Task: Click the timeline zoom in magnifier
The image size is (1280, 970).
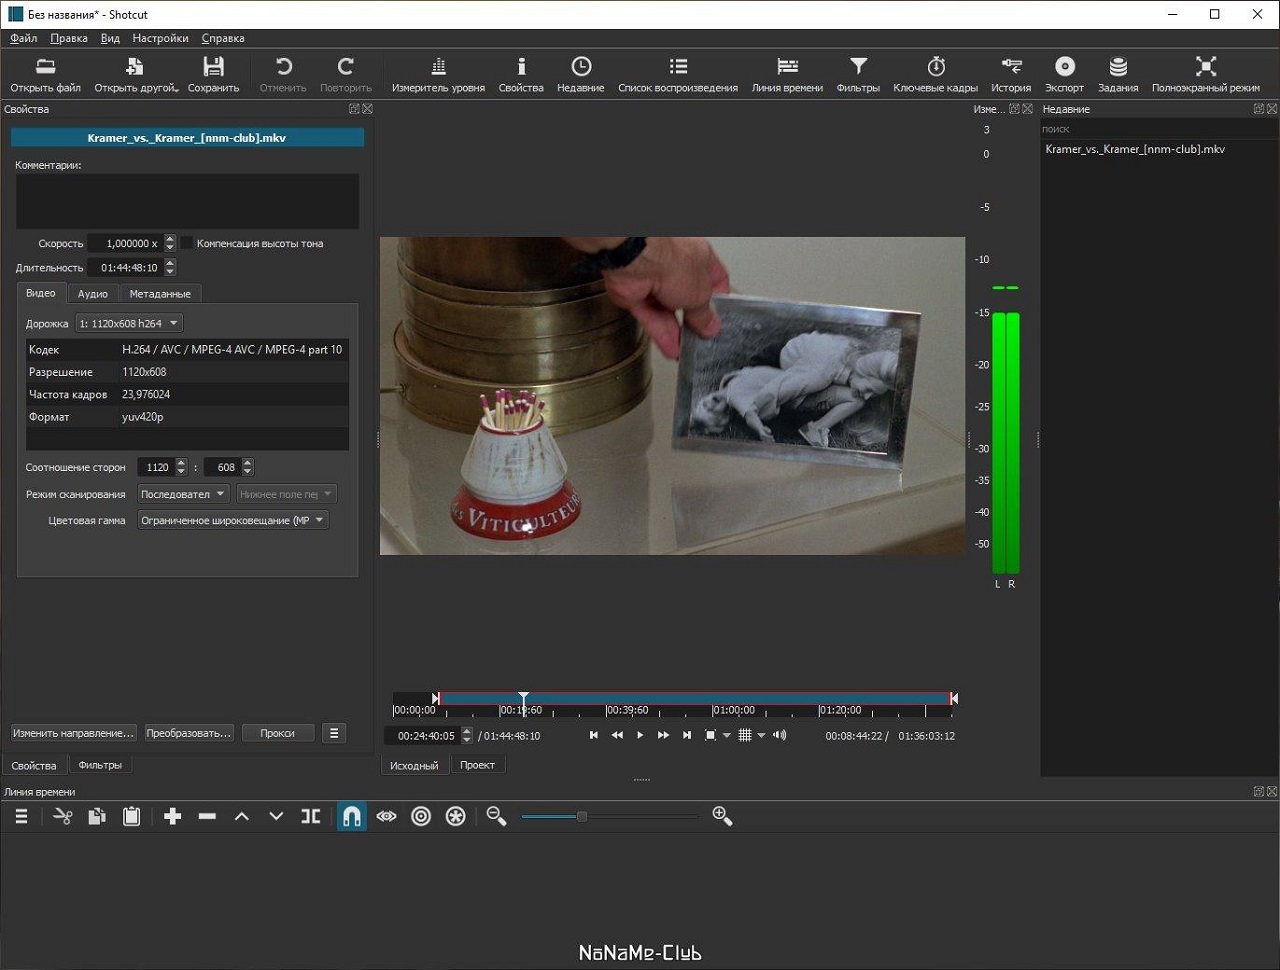Action: click(x=722, y=817)
